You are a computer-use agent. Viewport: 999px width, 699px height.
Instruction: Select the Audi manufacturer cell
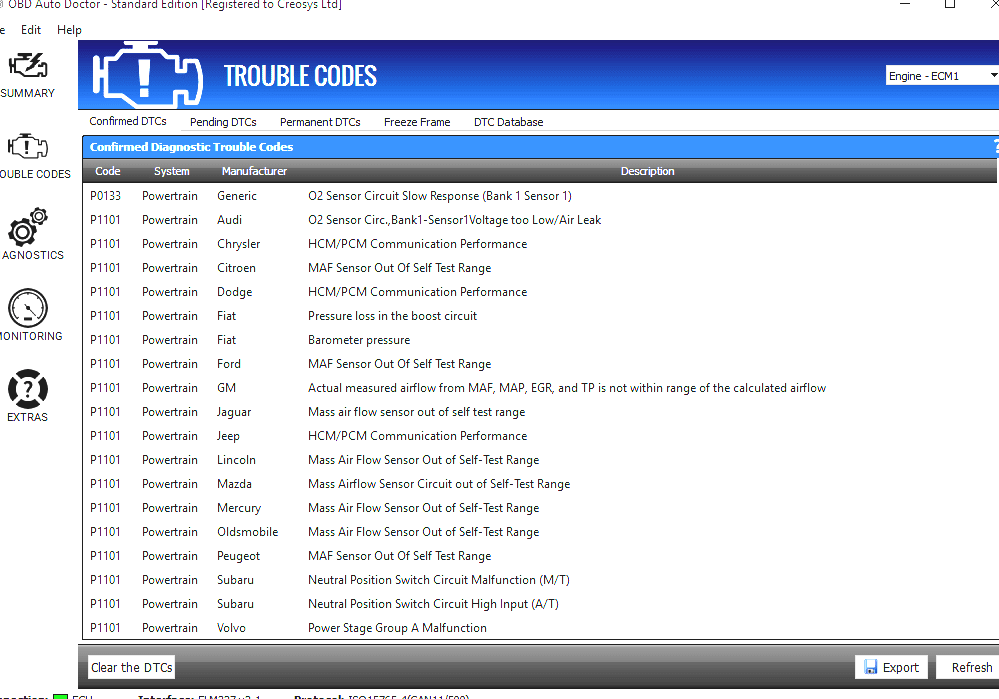(x=229, y=220)
